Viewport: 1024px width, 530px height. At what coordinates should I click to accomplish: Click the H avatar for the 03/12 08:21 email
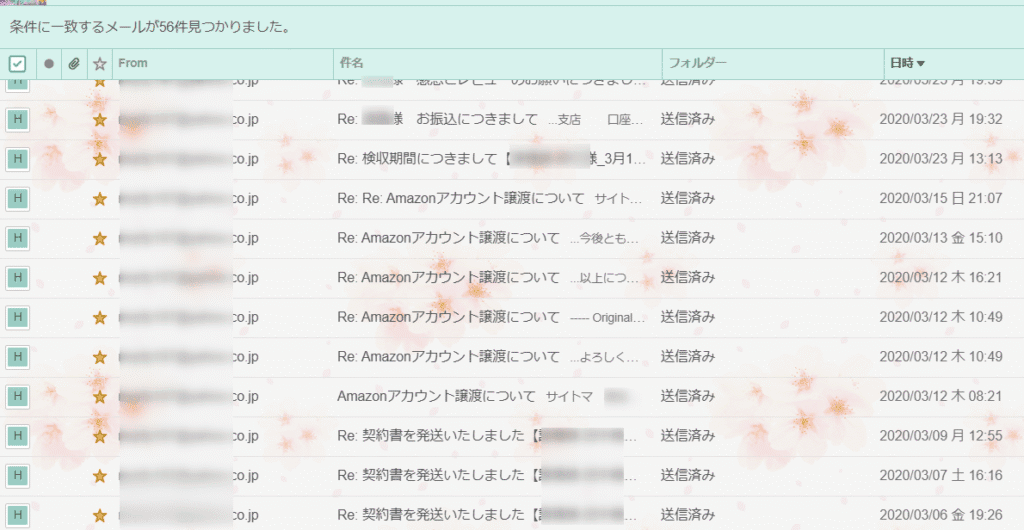pyautogui.click(x=17, y=397)
